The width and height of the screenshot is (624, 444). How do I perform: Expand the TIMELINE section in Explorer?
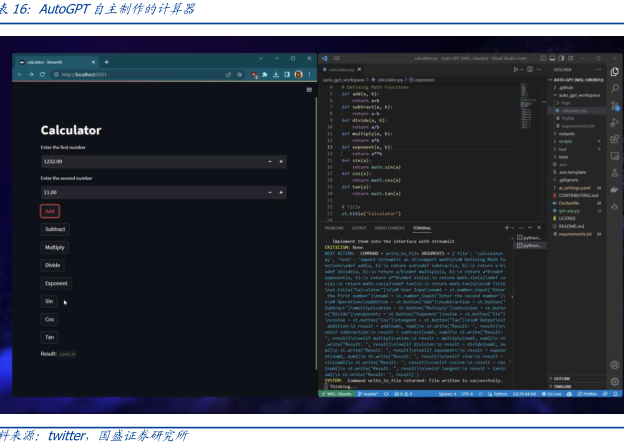click(x=562, y=385)
